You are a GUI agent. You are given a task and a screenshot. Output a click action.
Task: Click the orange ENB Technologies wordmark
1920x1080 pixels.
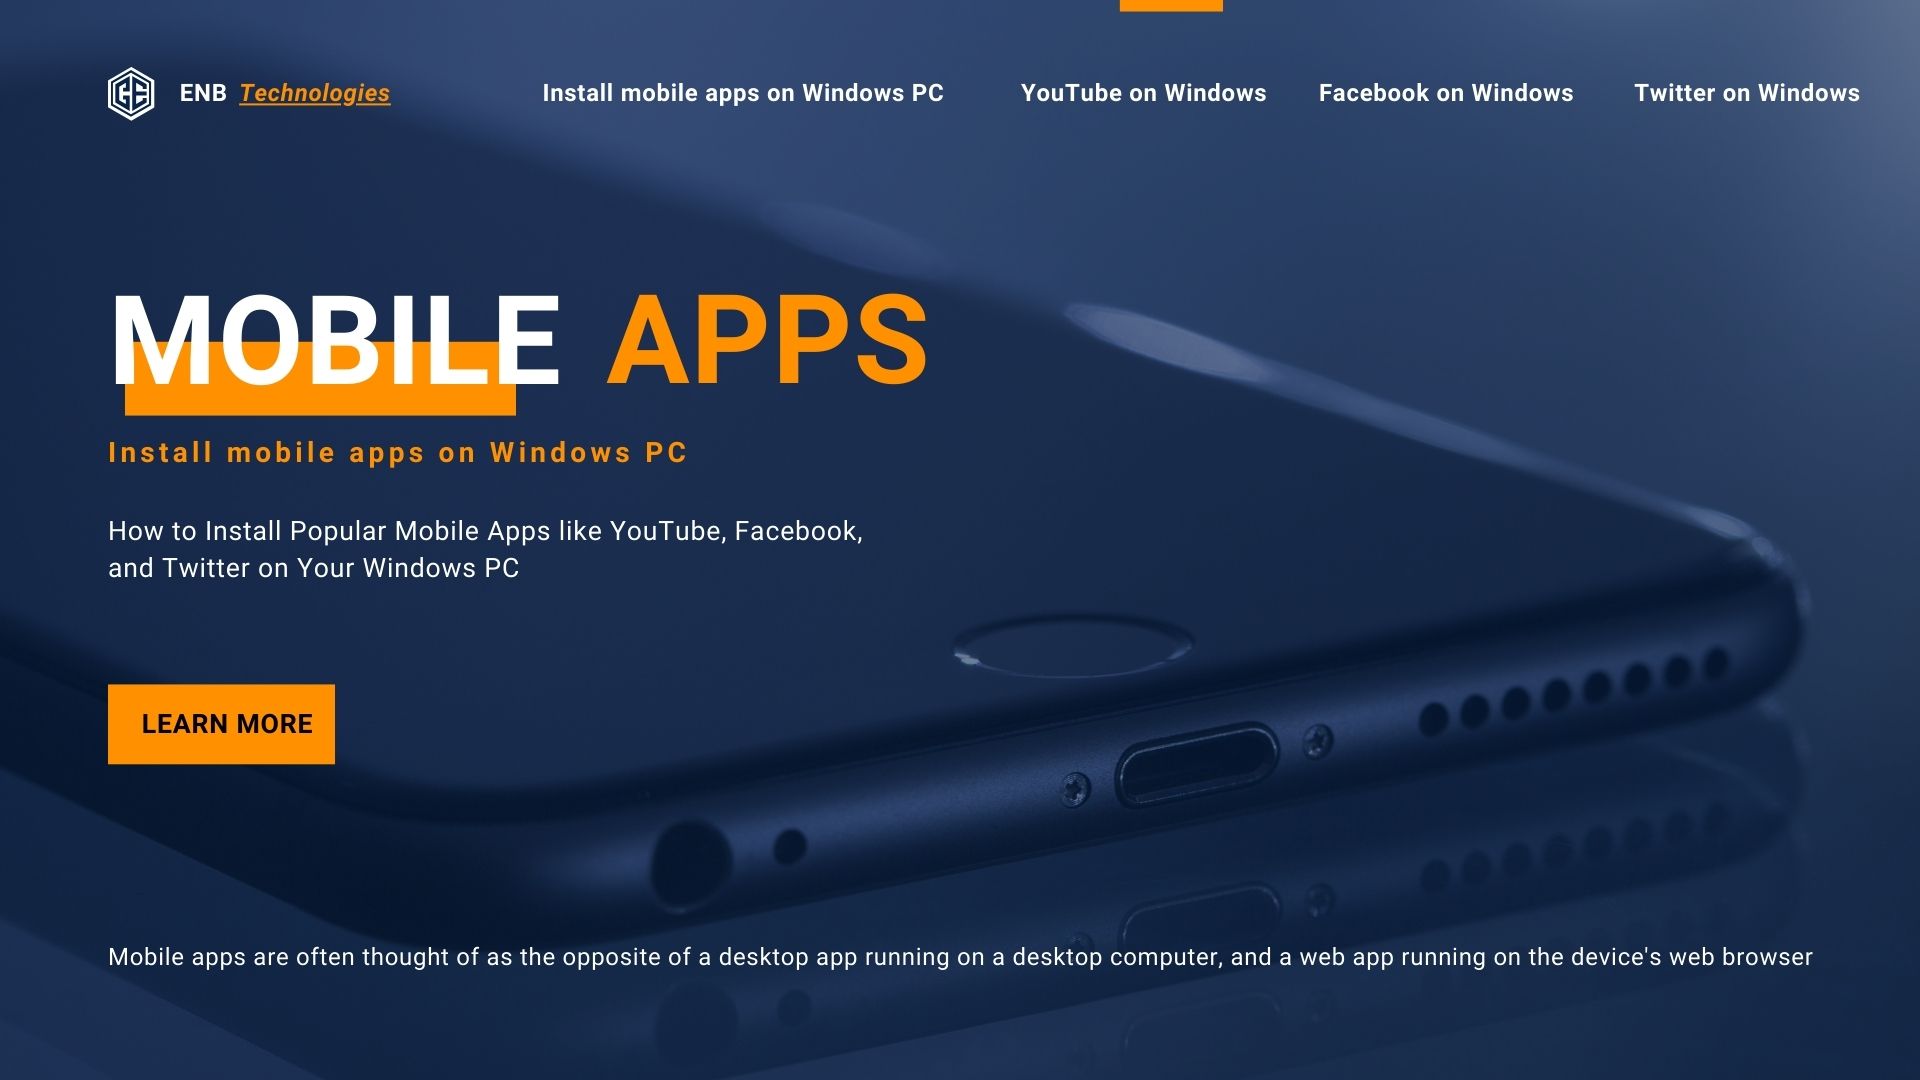[x=313, y=91]
